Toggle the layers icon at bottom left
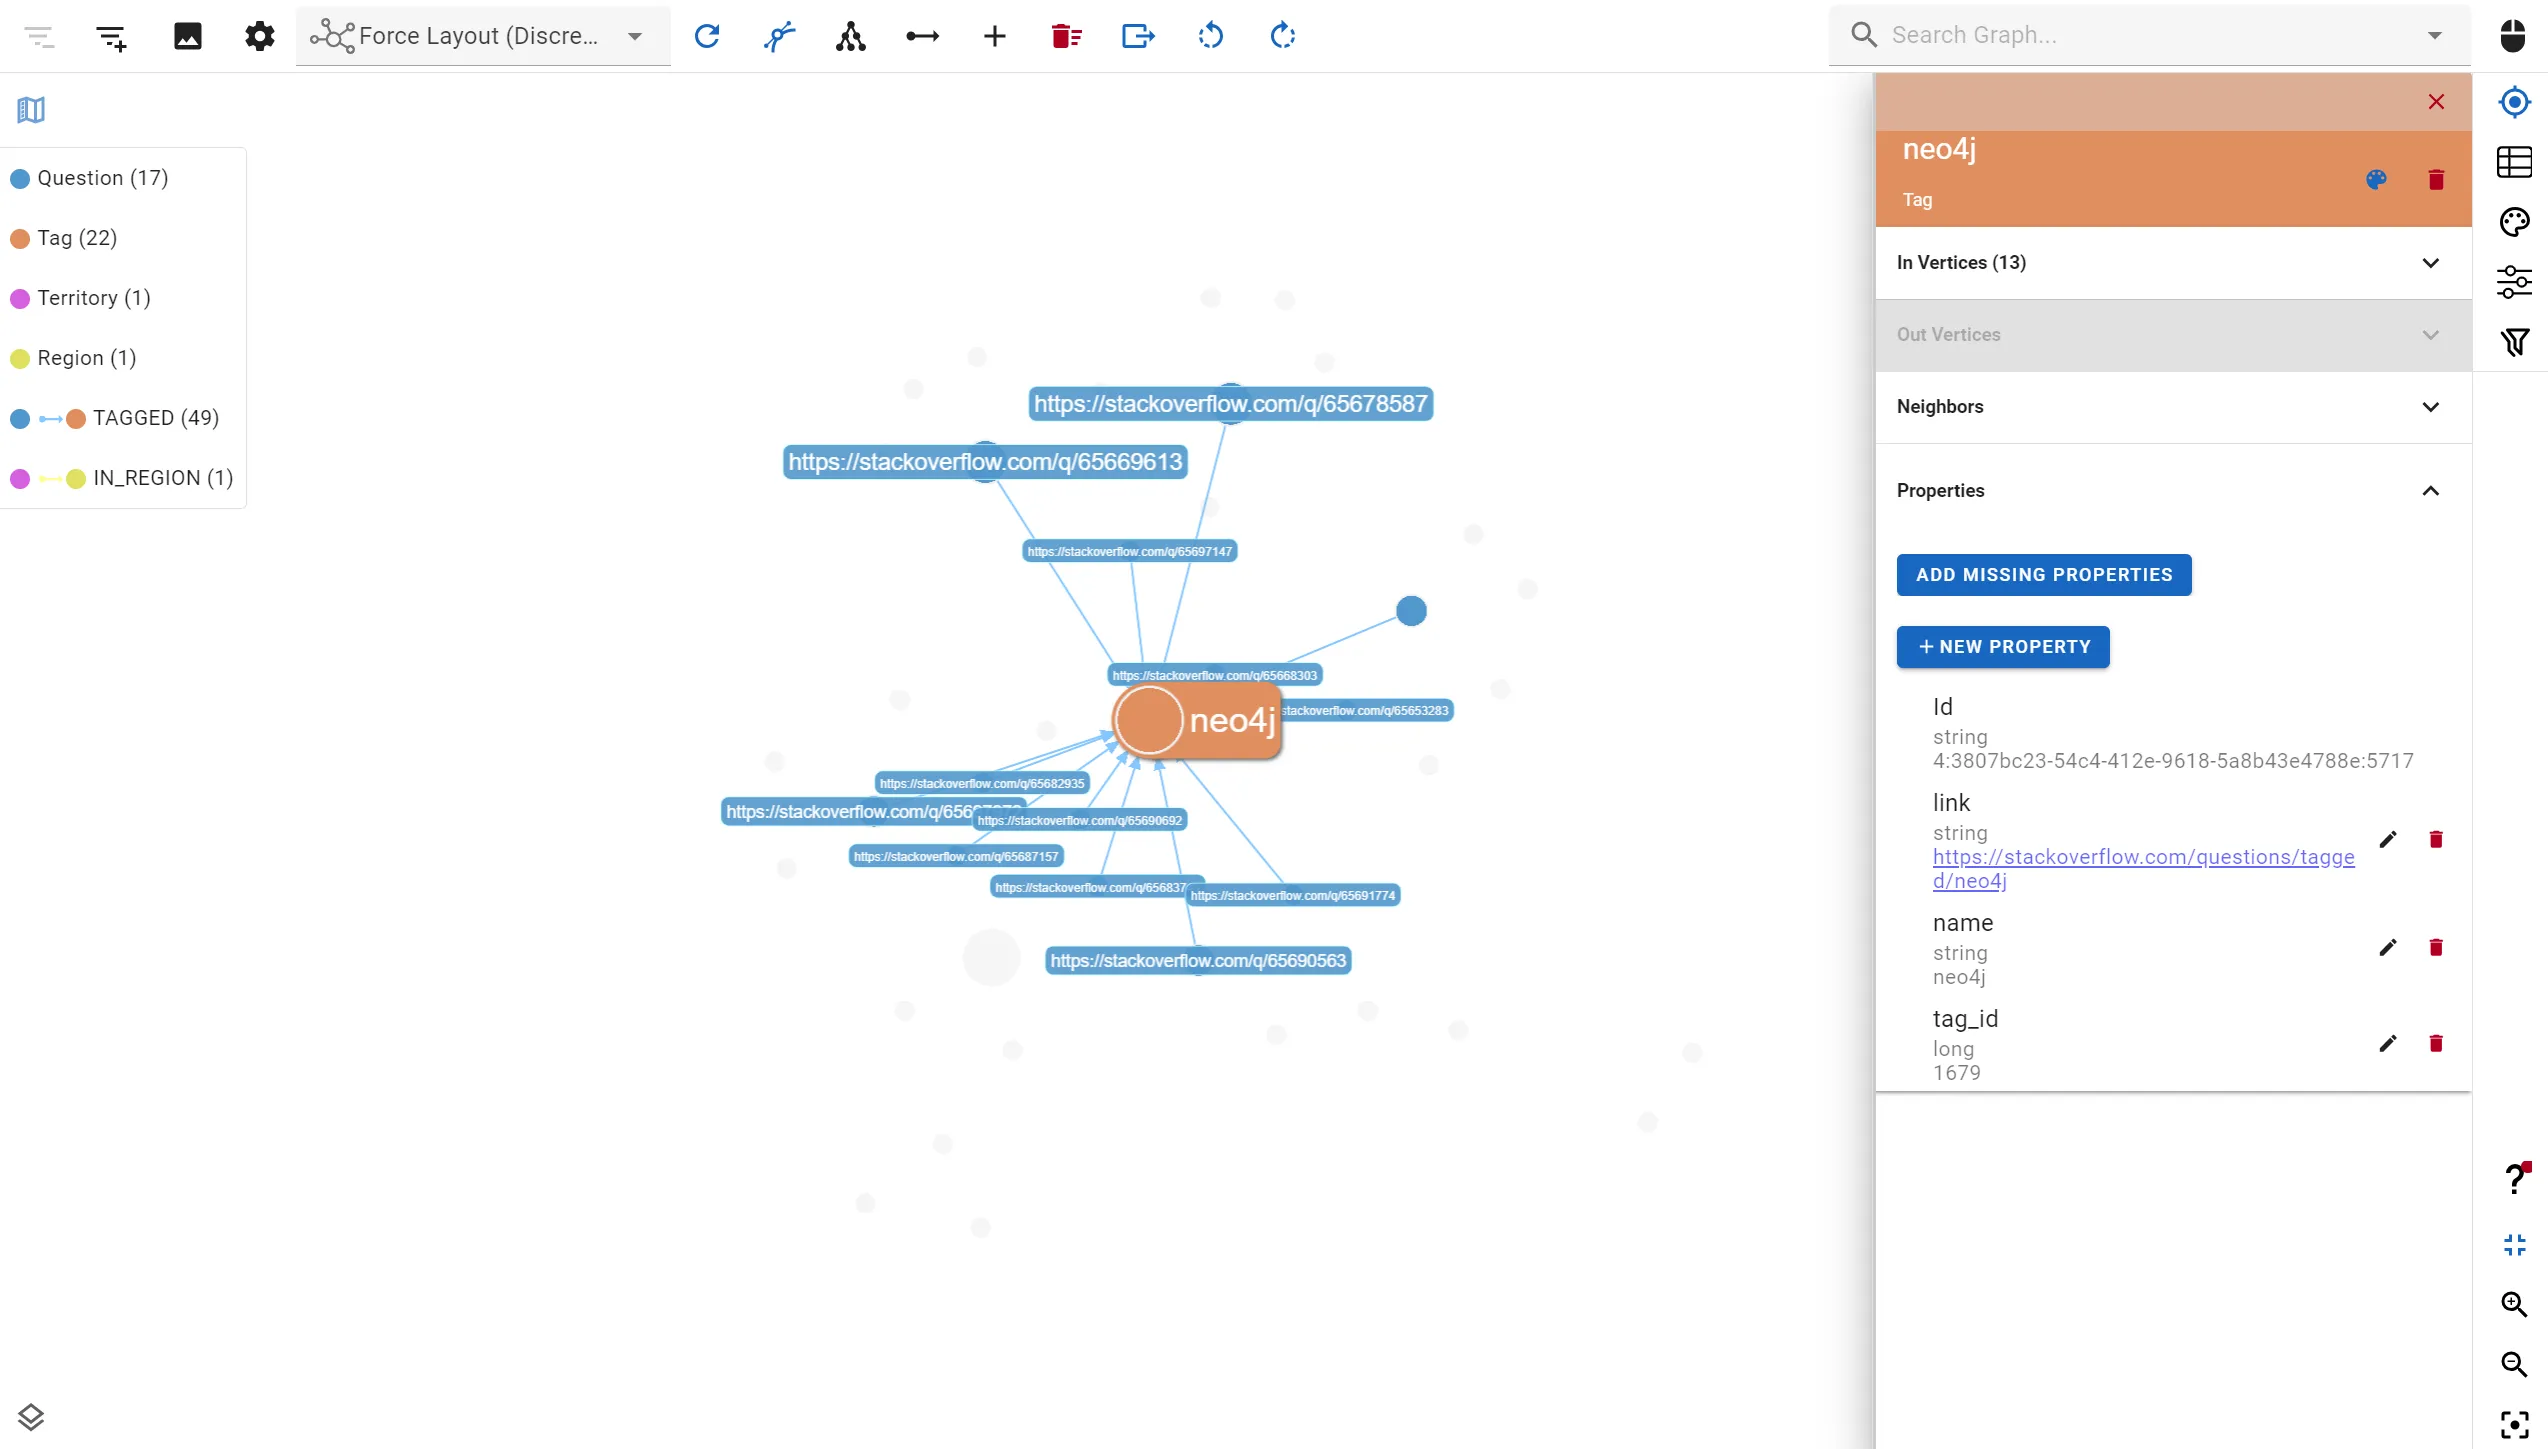Screen dimensions: 2548x1449 (31, 1417)
